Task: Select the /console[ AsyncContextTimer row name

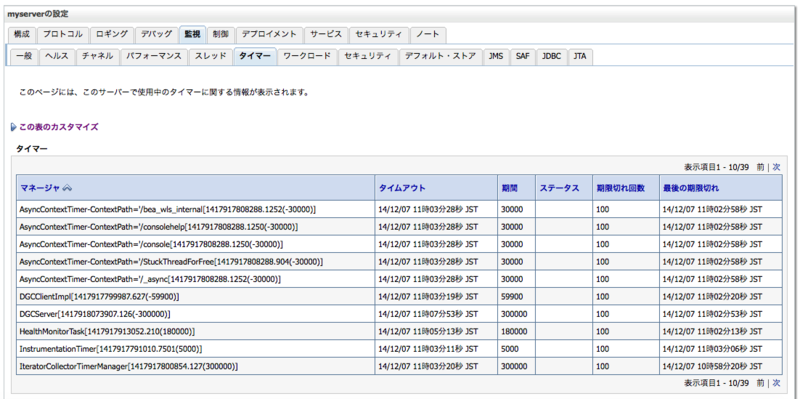Action: 151,244
